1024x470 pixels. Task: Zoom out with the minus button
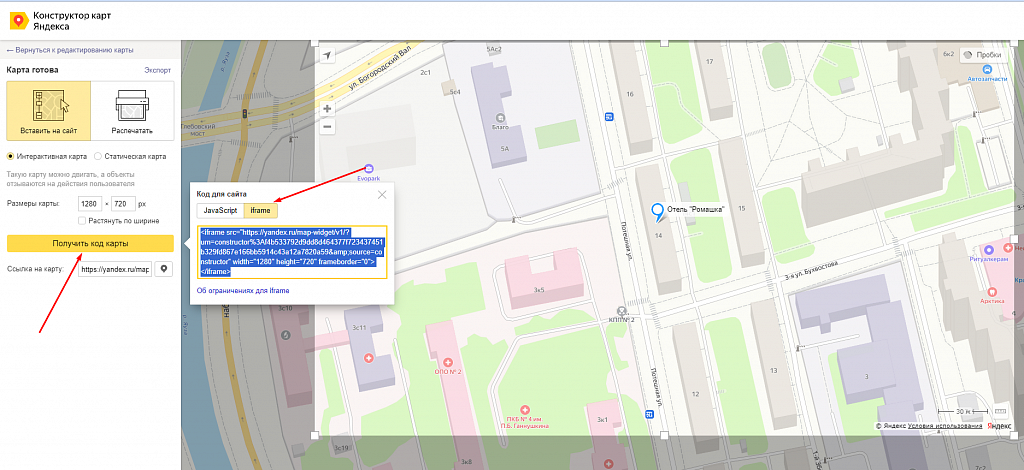(x=327, y=127)
